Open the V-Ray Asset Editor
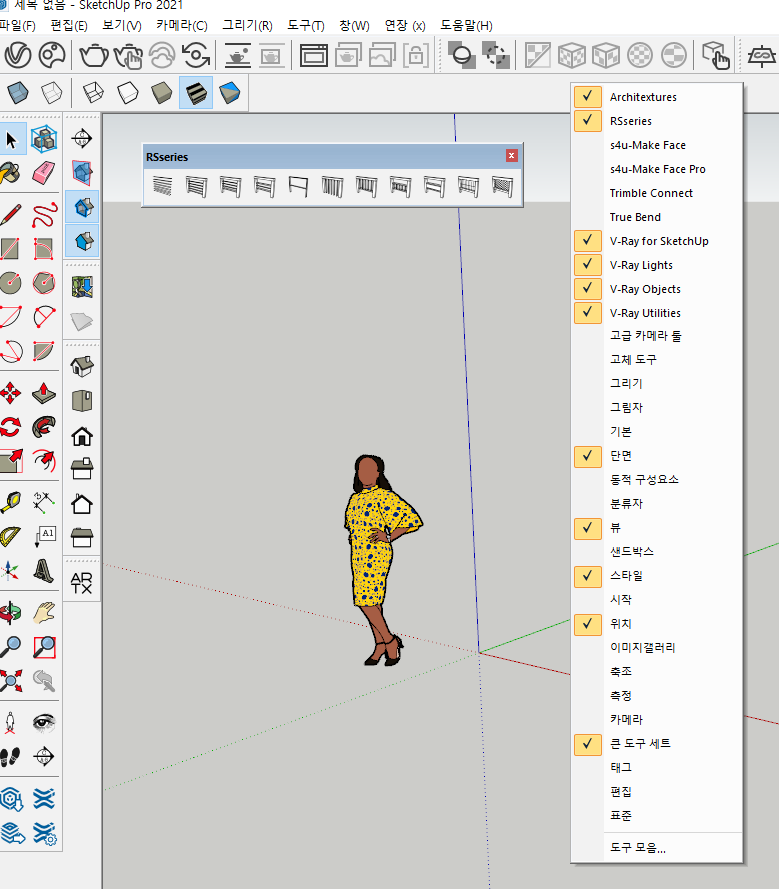The height and width of the screenshot is (889, 779). 18,56
